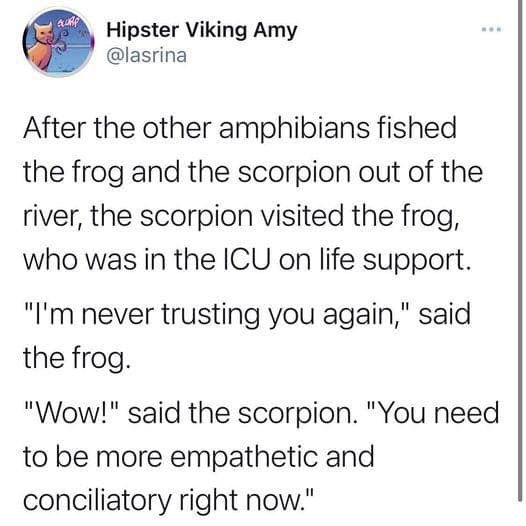Viewport: 526px width, 526px height.
Task: Click the word "amphibians" in the tweet
Action: (x=294, y=128)
